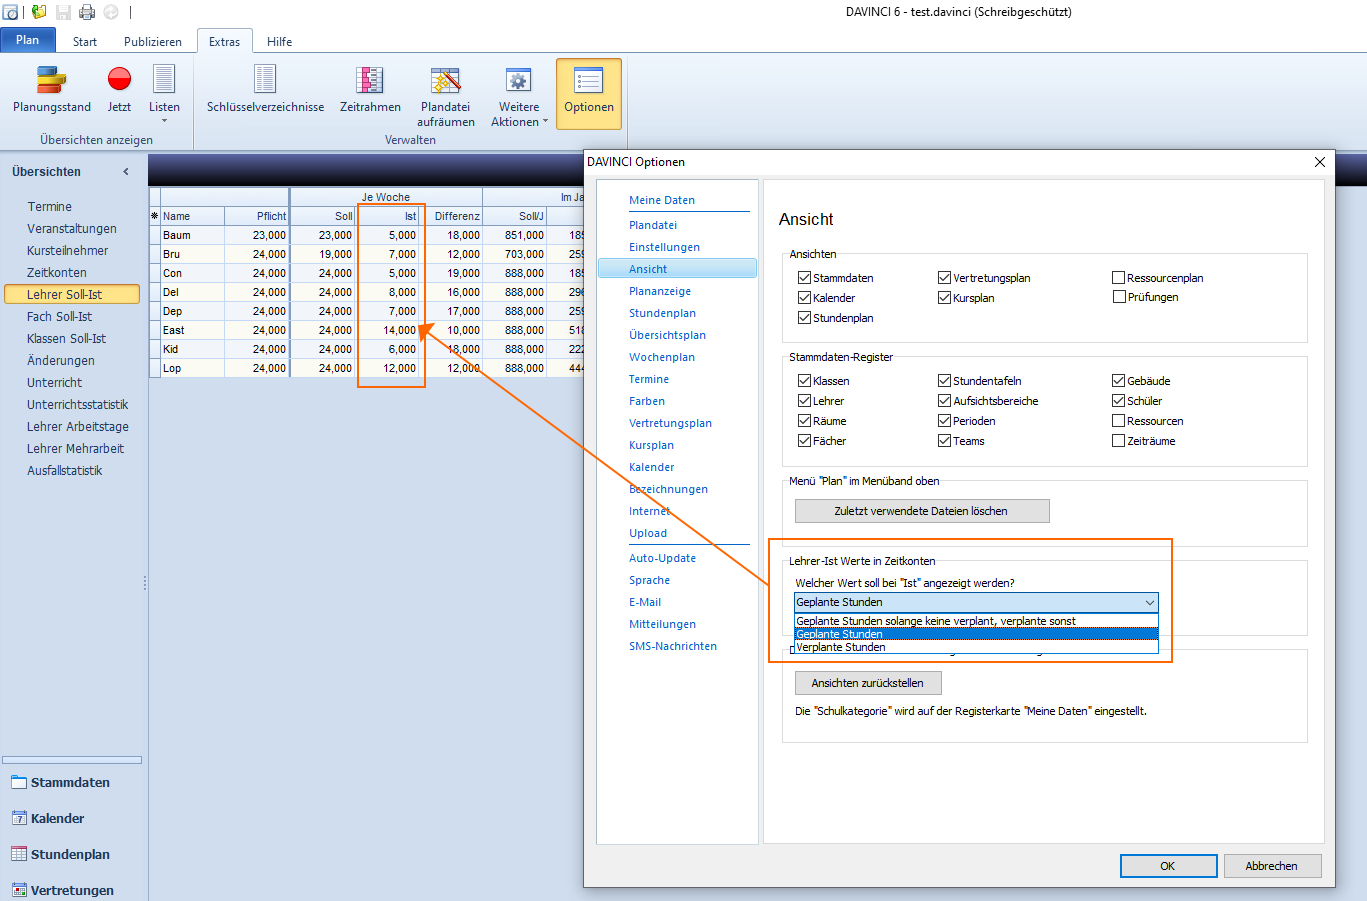
Task: Open Unterrichtsstatistik overview
Action: pyautogui.click(x=78, y=404)
